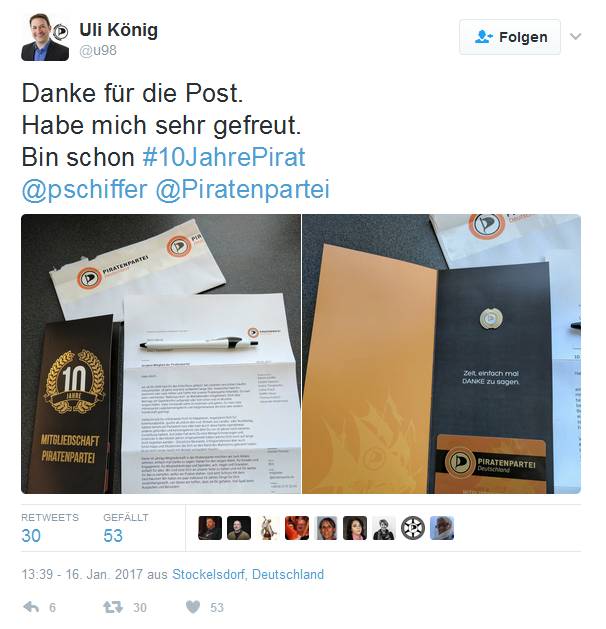This screenshot has height=629, width=606.
Task: Click the orange crowd avatar in likers row
Action: click(x=297, y=528)
